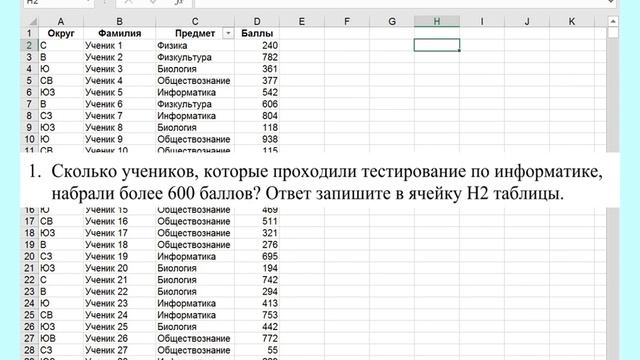
Task: Select the ЮЗ cell in row 6
Action: [x=61, y=92]
